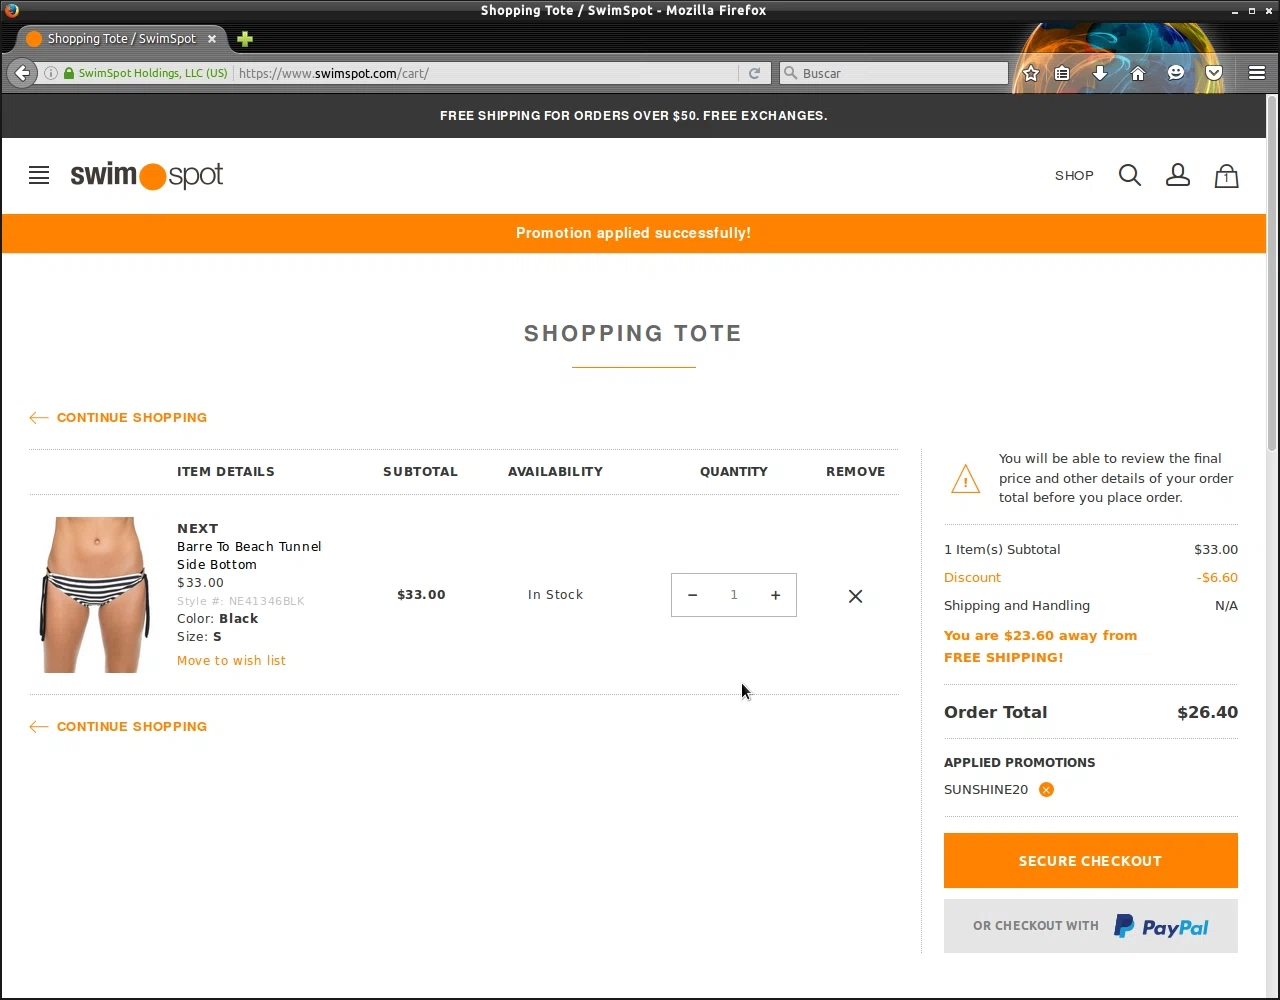Open the shopping tote bag icon
The width and height of the screenshot is (1280, 1000).
pos(1226,176)
